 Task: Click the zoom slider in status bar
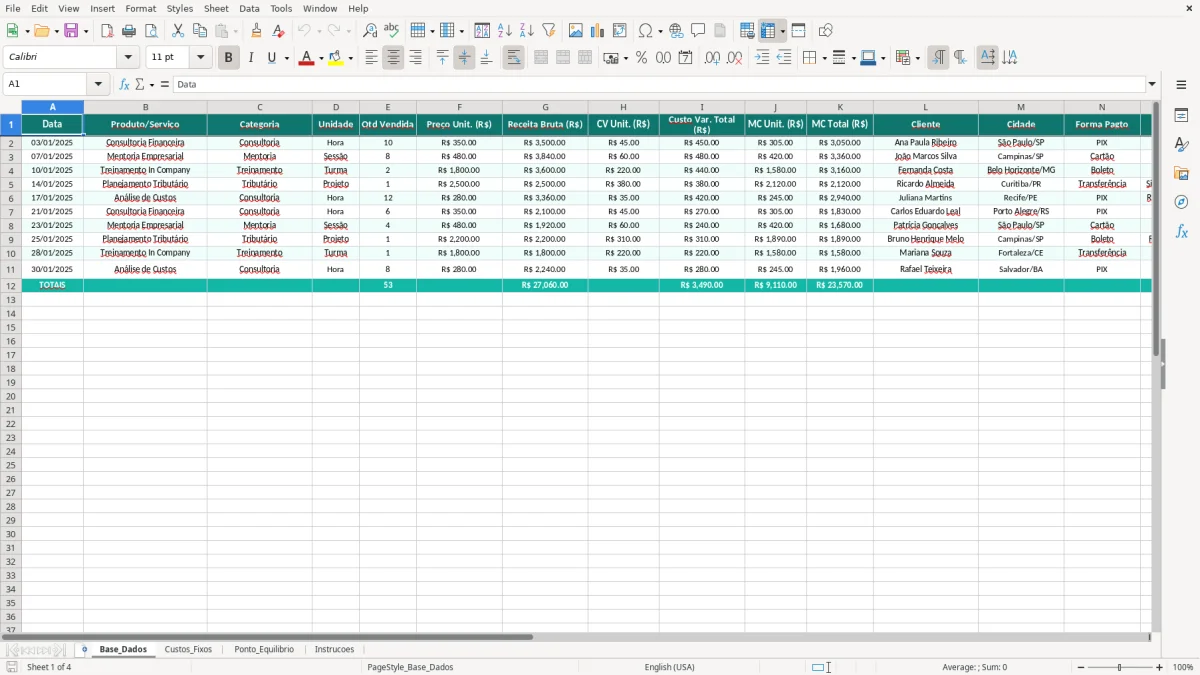(1120, 667)
